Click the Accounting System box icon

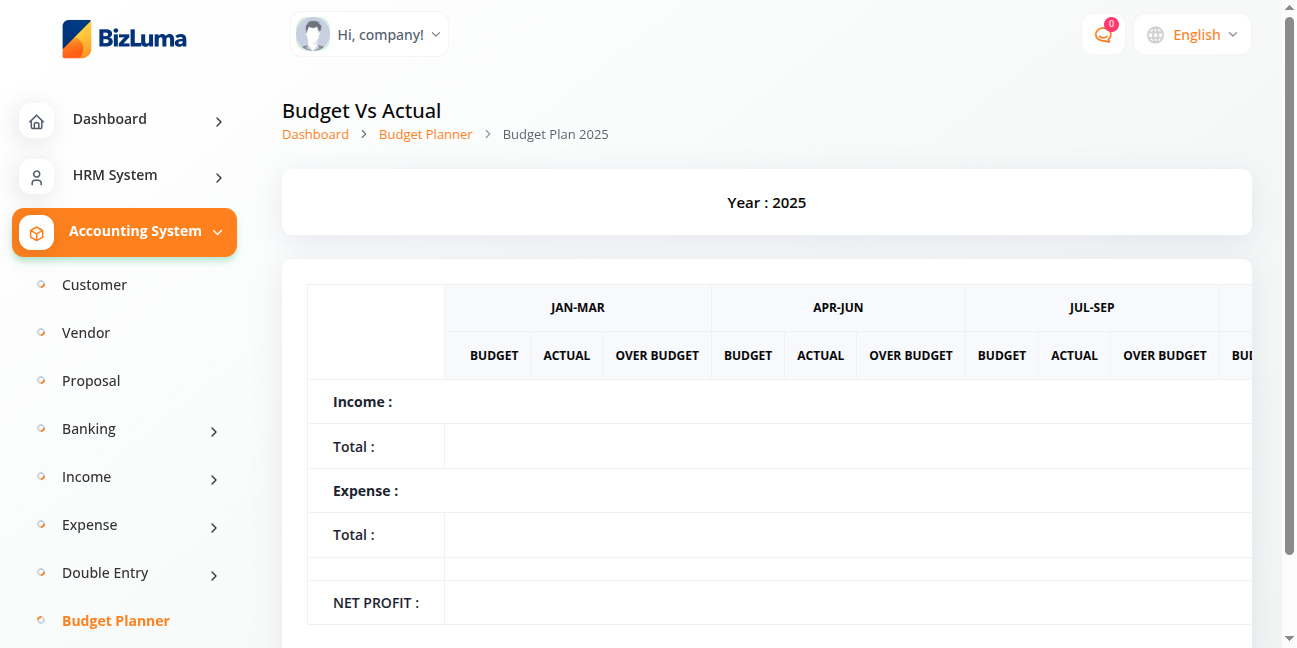tap(37, 233)
